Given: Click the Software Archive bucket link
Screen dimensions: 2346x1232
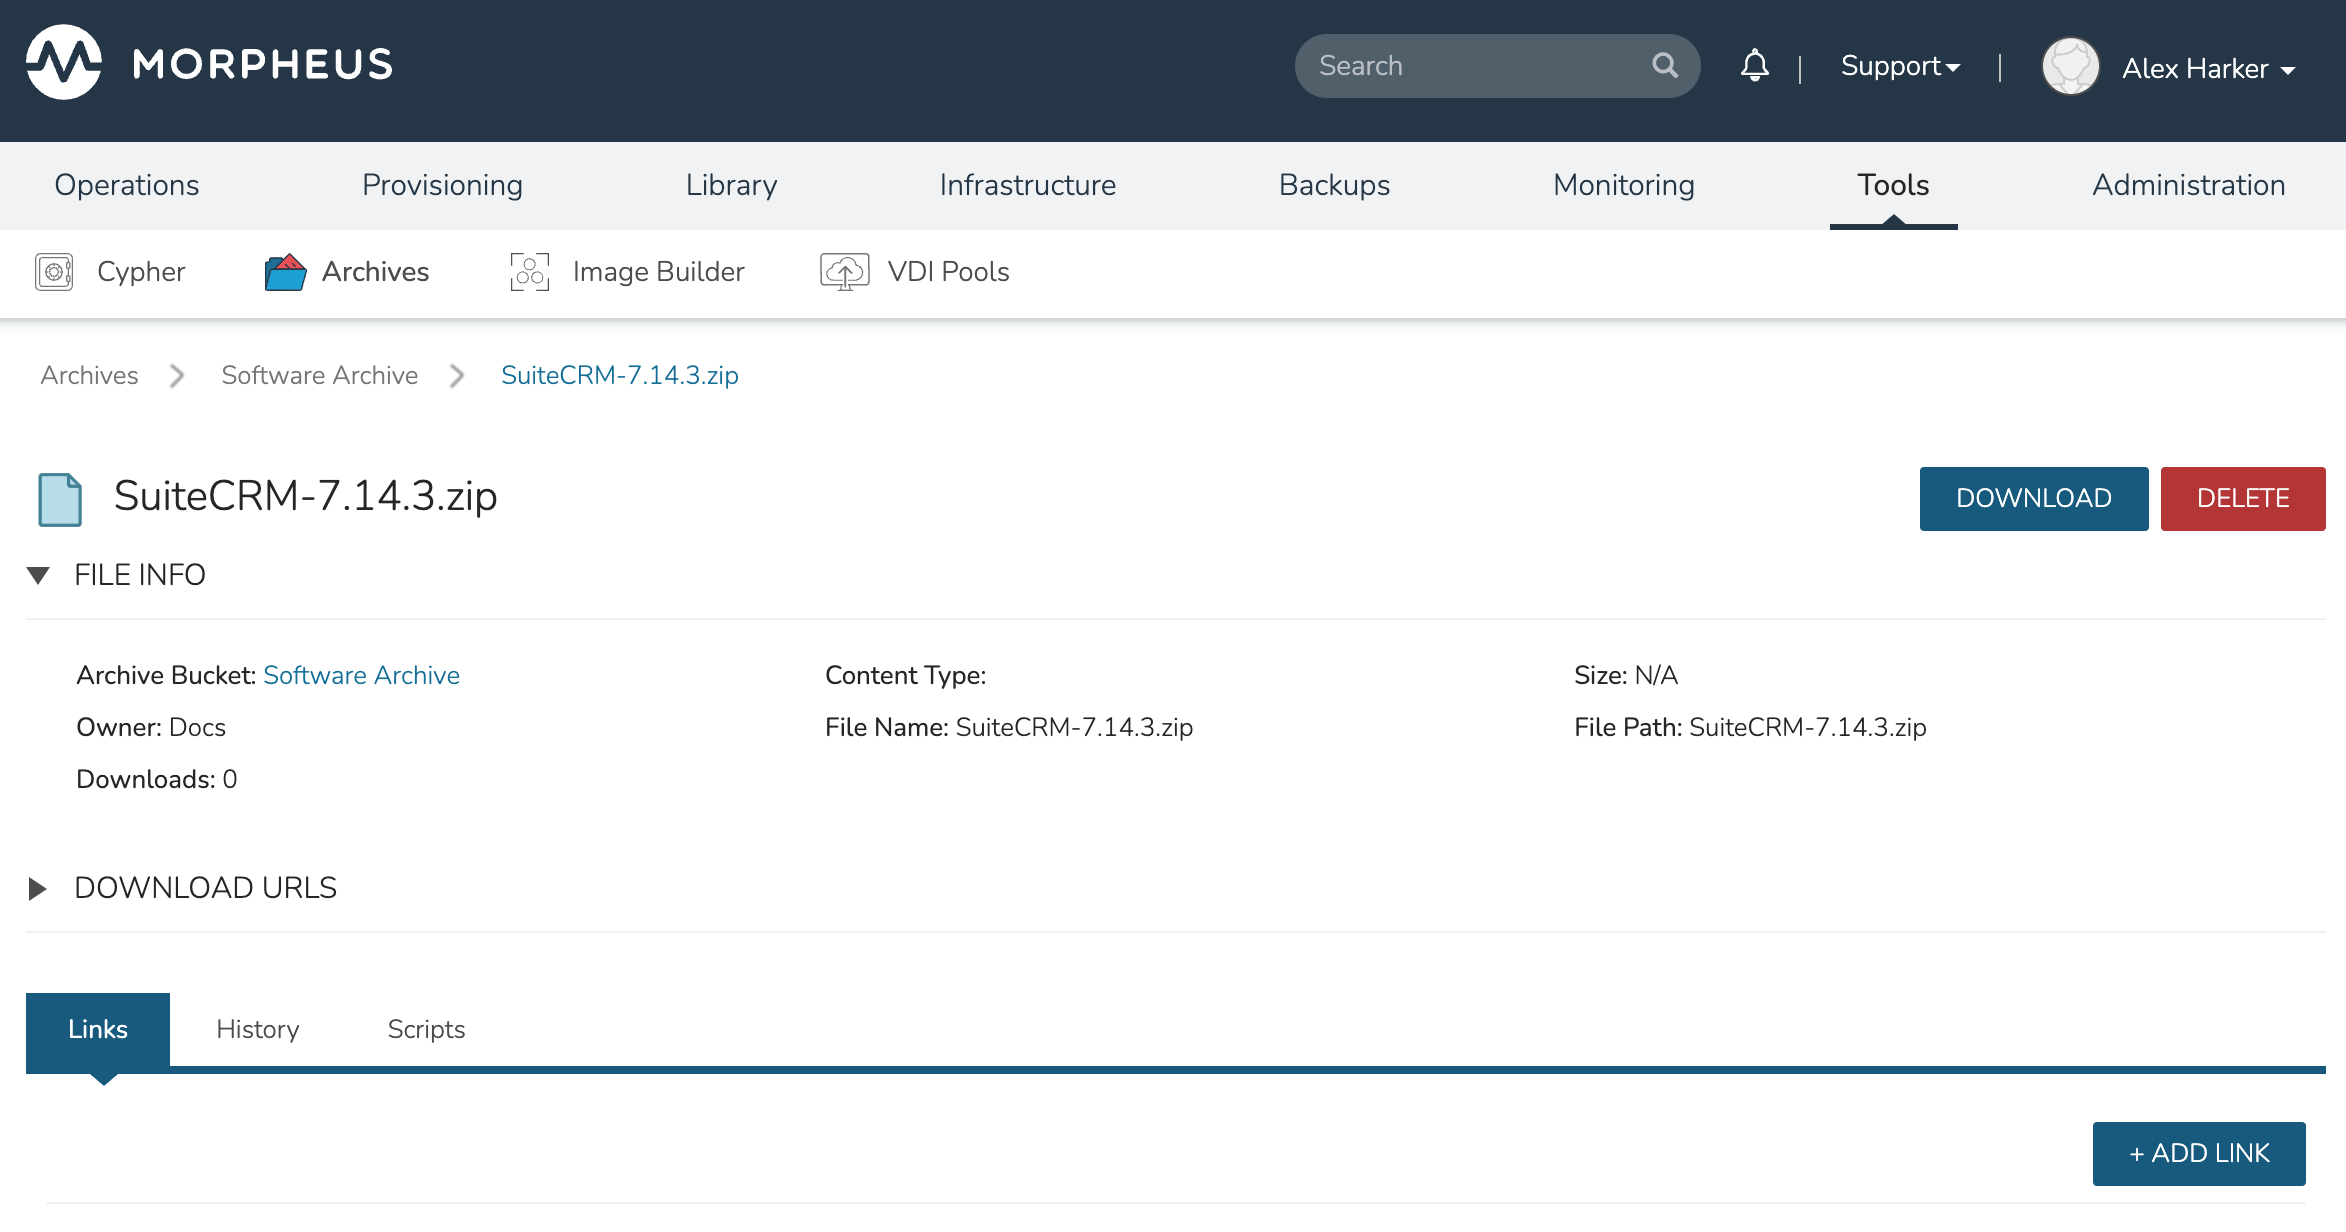Looking at the screenshot, I should [361, 675].
